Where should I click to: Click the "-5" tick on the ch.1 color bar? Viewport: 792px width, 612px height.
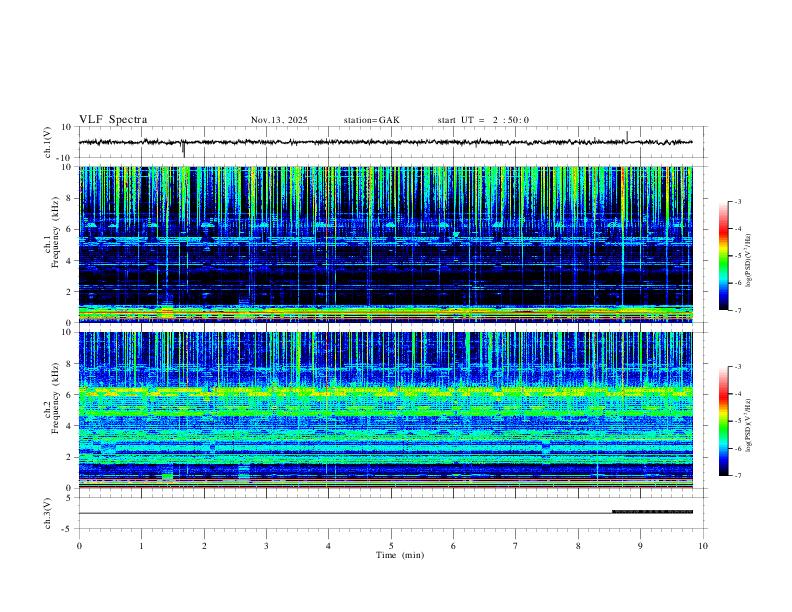coord(737,256)
